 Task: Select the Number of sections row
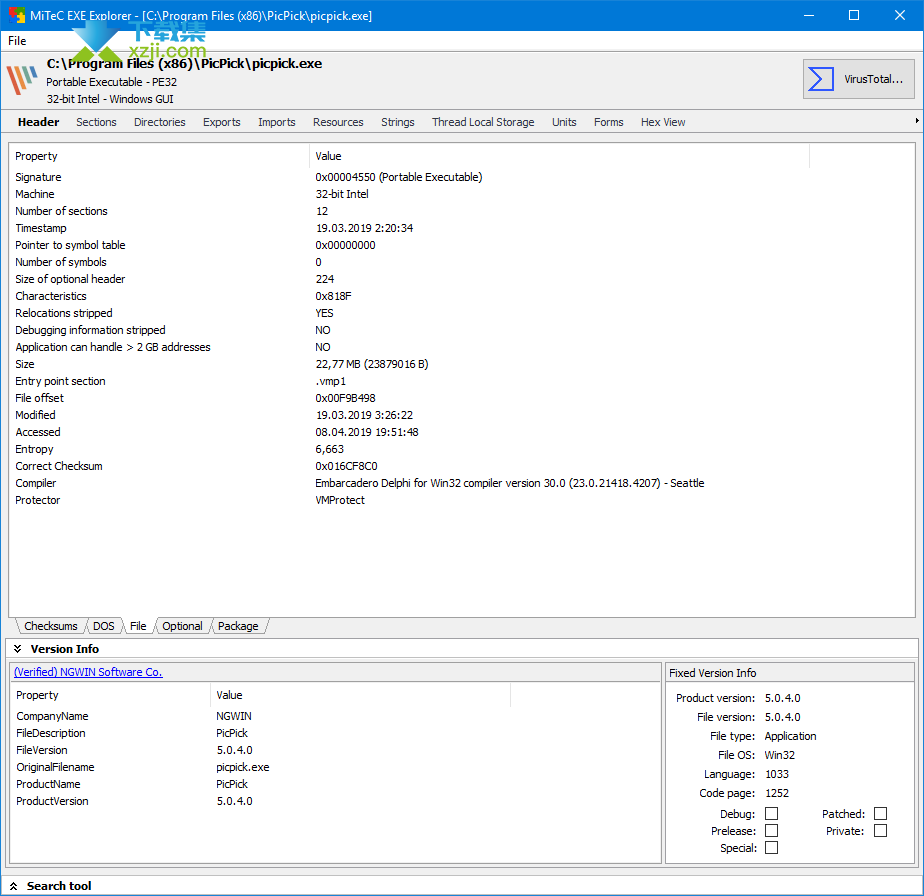(x=461, y=211)
